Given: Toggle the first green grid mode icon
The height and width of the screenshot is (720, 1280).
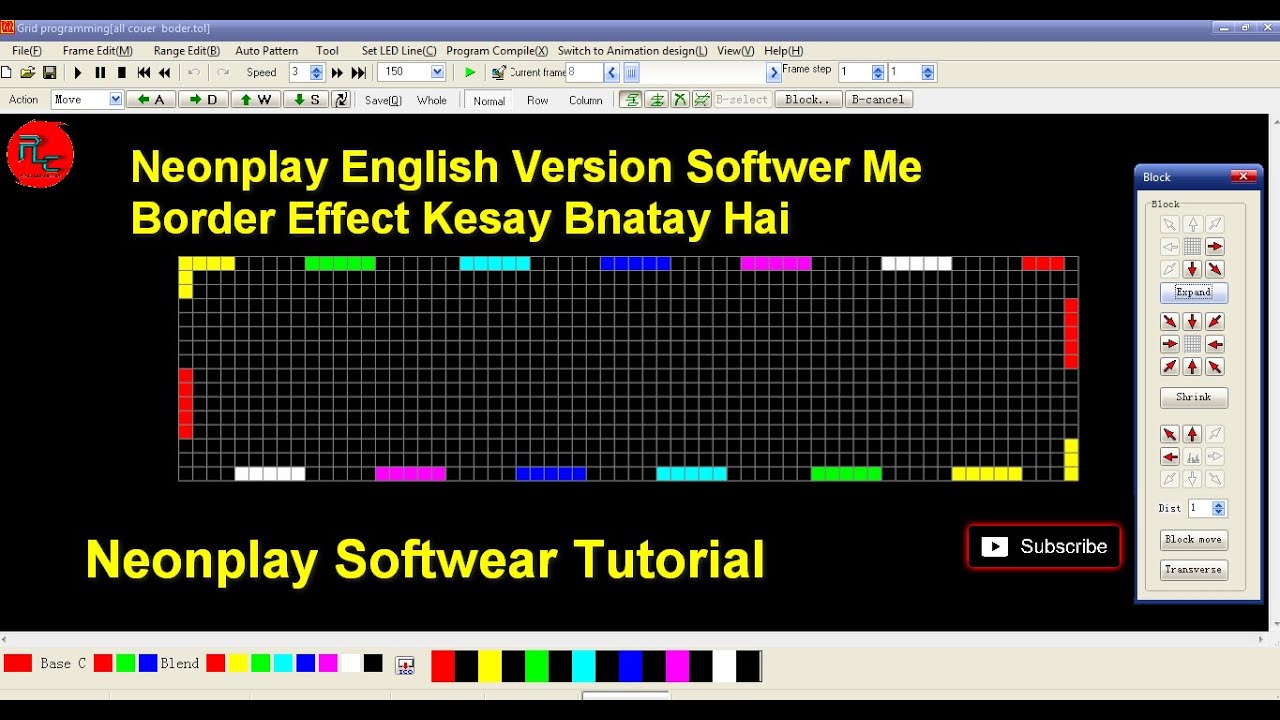Looking at the screenshot, I should 631,99.
